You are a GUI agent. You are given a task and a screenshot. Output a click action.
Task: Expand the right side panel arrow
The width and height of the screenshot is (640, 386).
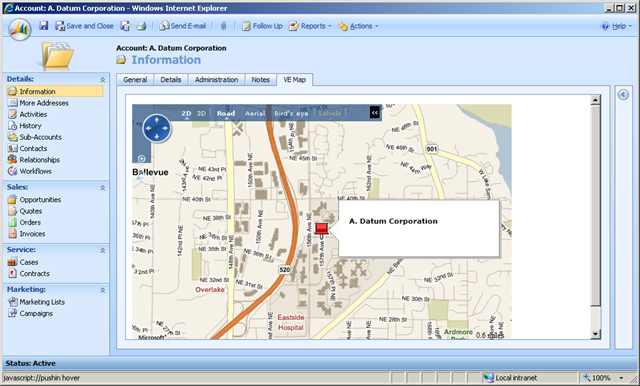coord(623,95)
